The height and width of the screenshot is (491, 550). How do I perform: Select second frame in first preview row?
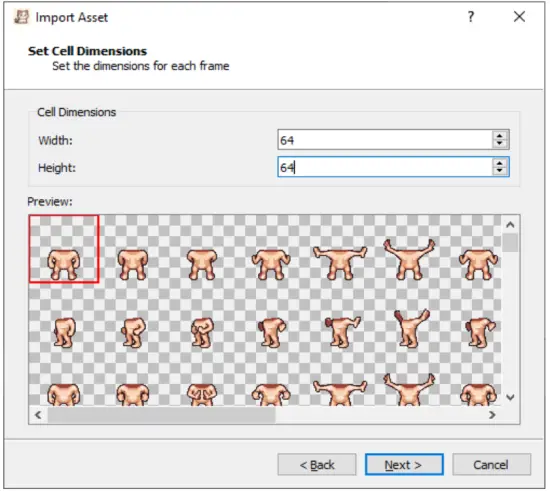point(133,264)
